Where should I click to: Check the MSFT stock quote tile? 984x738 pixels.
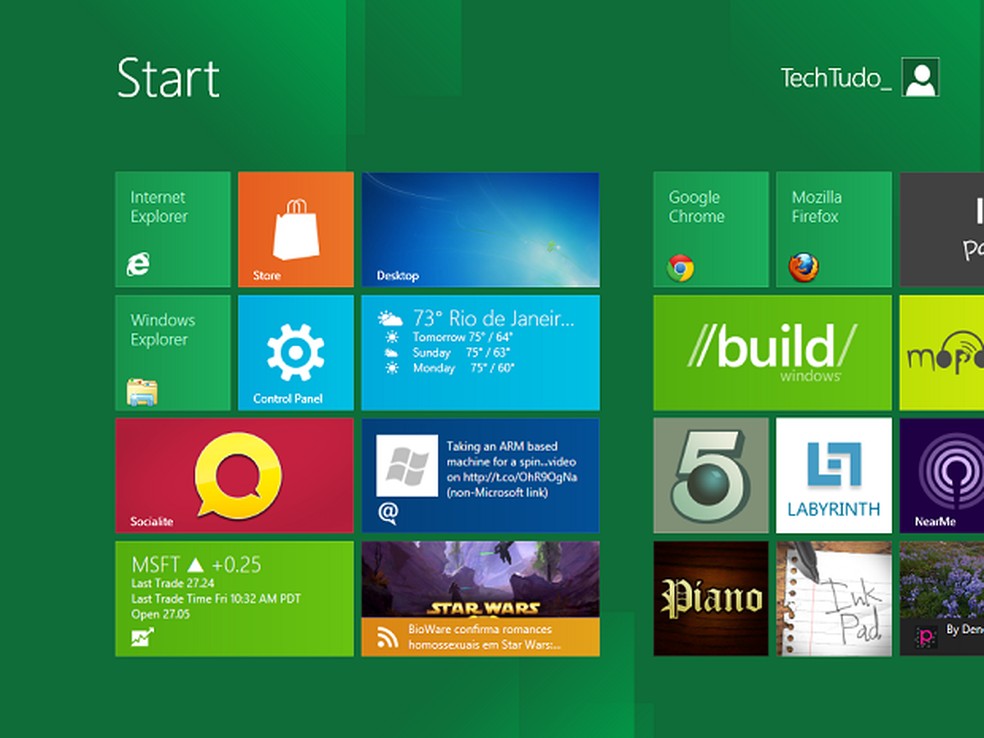click(x=233, y=598)
